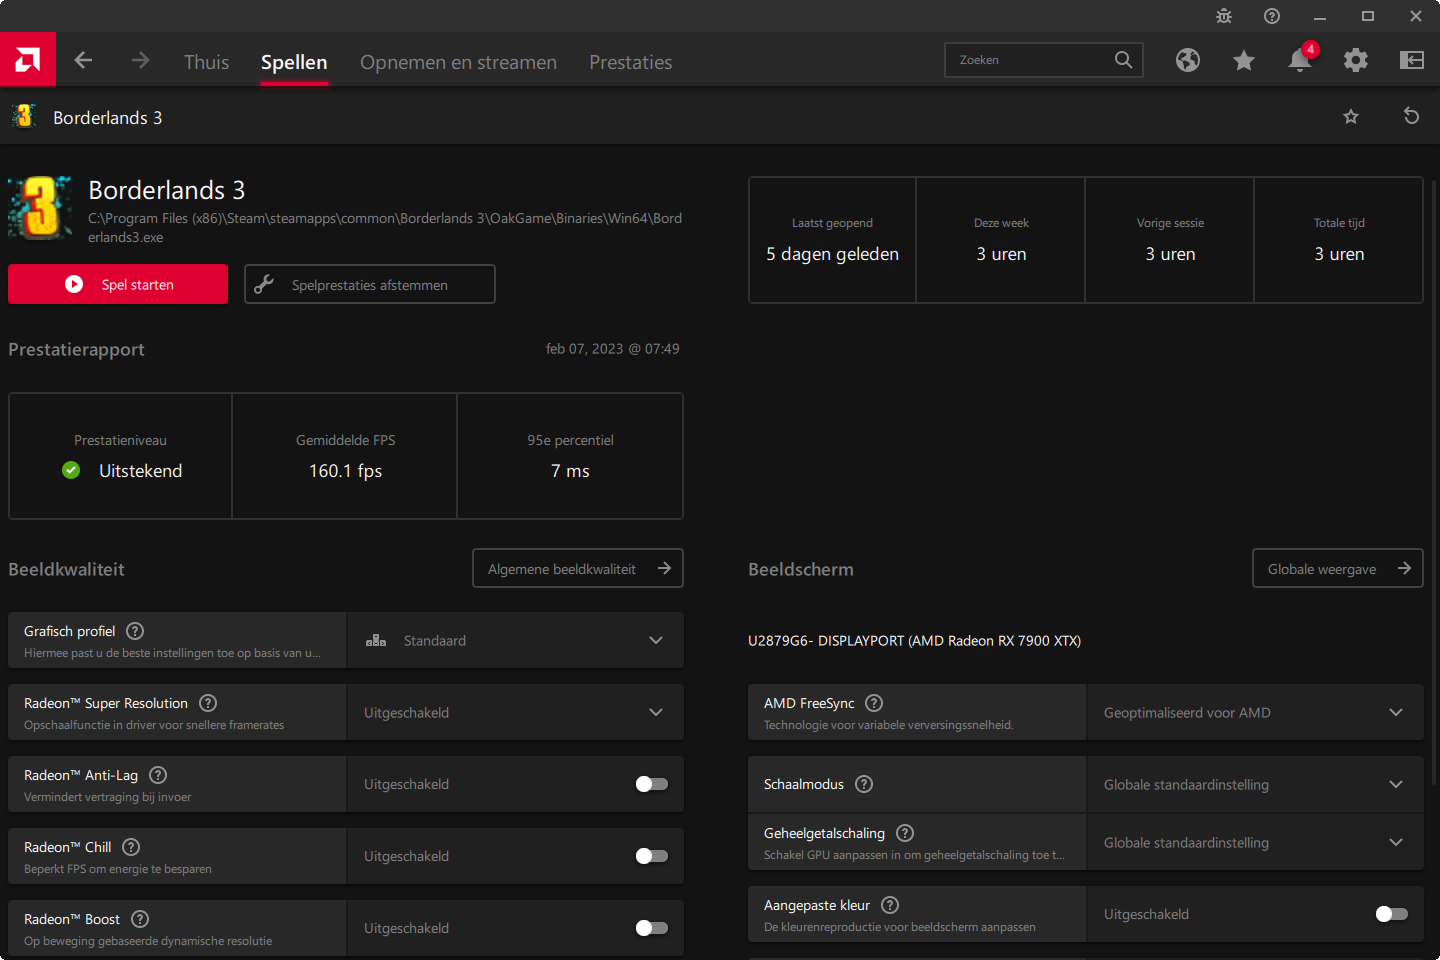Show help for Radeon Boost
Image resolution: width=1440 pixels, height=960 pixels.
(x=140, y=919)
